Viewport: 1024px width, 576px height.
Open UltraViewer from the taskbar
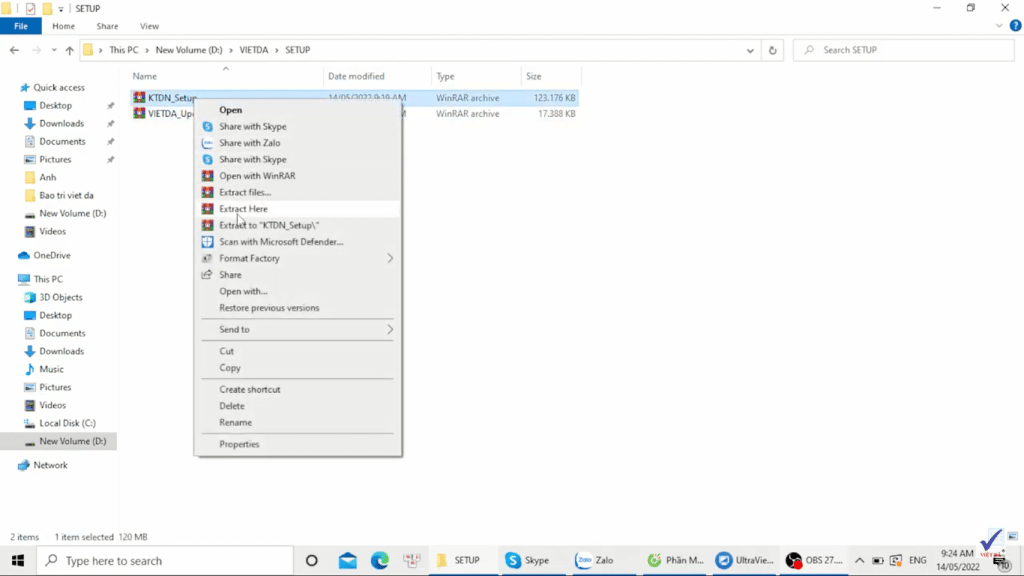[x=744, y=560]
